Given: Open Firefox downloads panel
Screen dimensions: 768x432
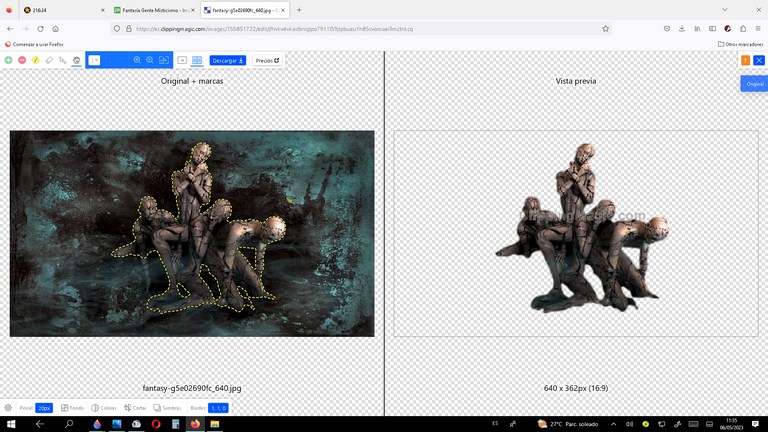Looking at the screenshot, I should click(x=682, y=29).
